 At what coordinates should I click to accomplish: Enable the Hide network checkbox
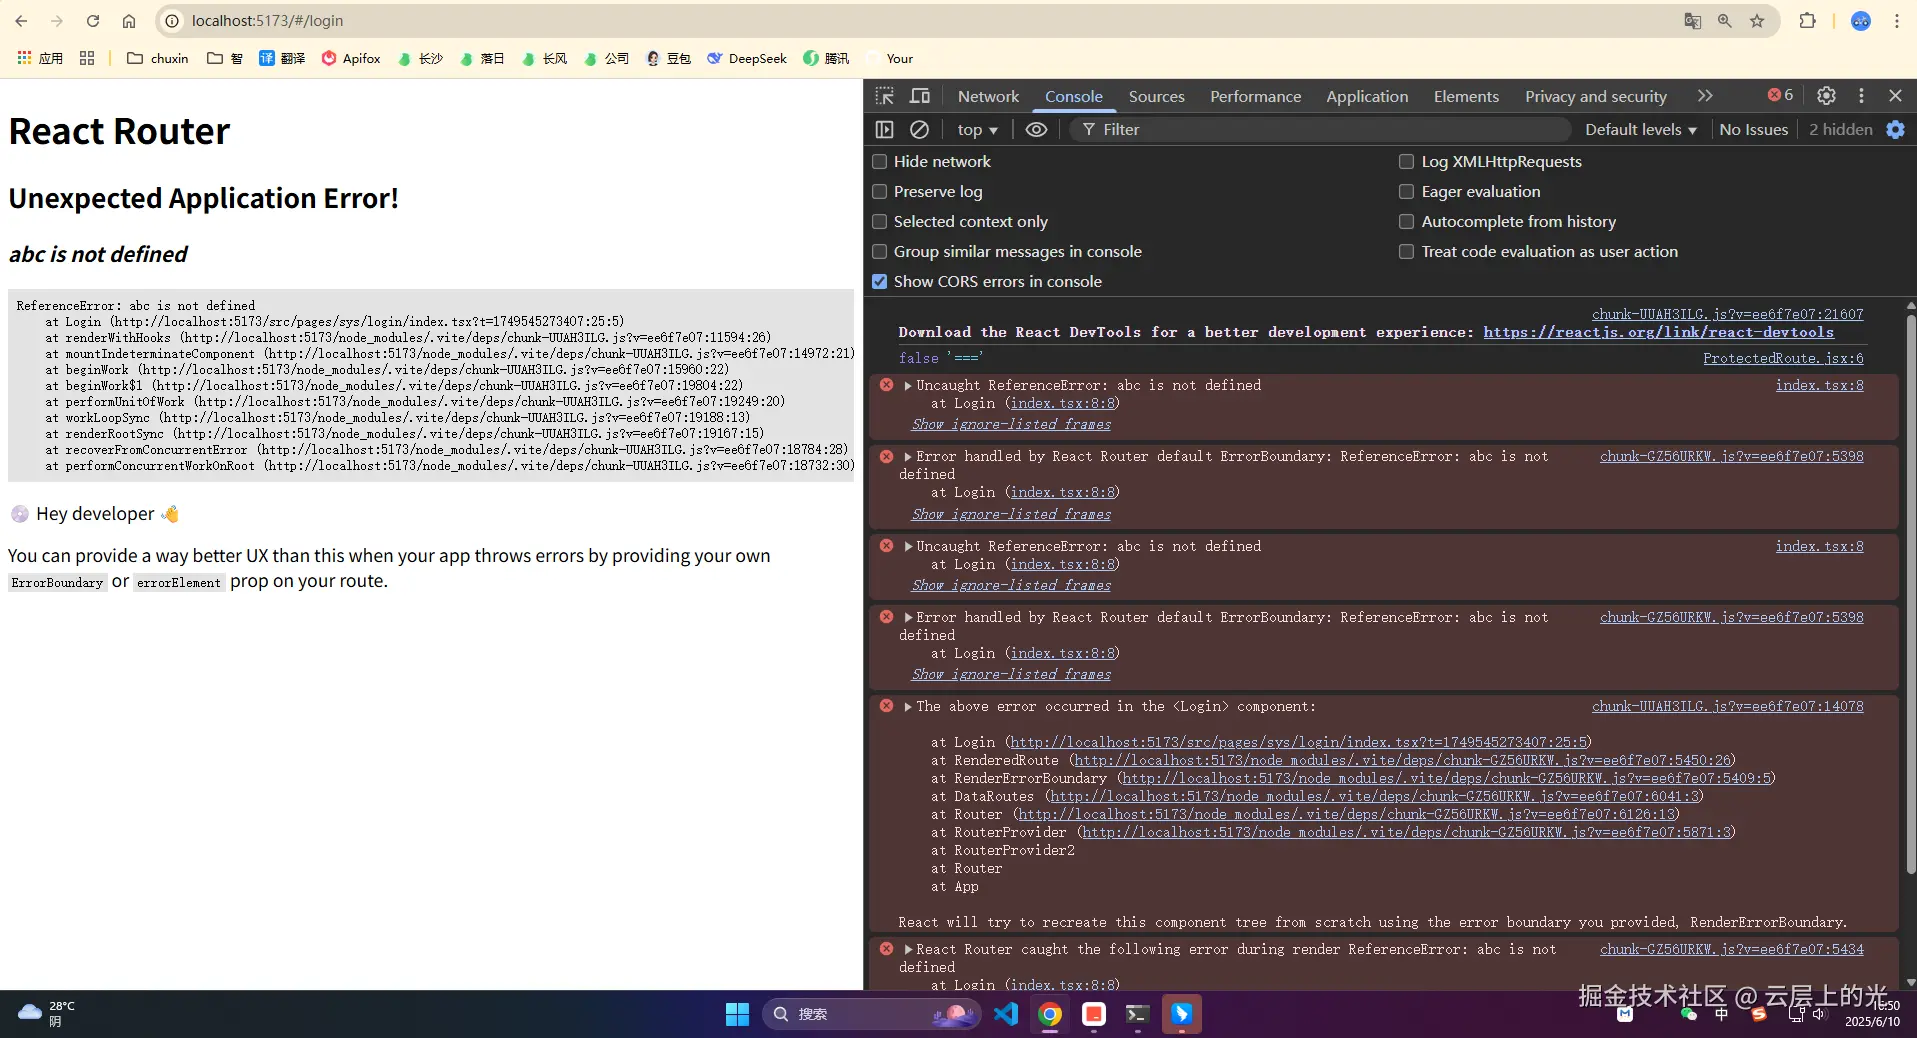(880, 162)
